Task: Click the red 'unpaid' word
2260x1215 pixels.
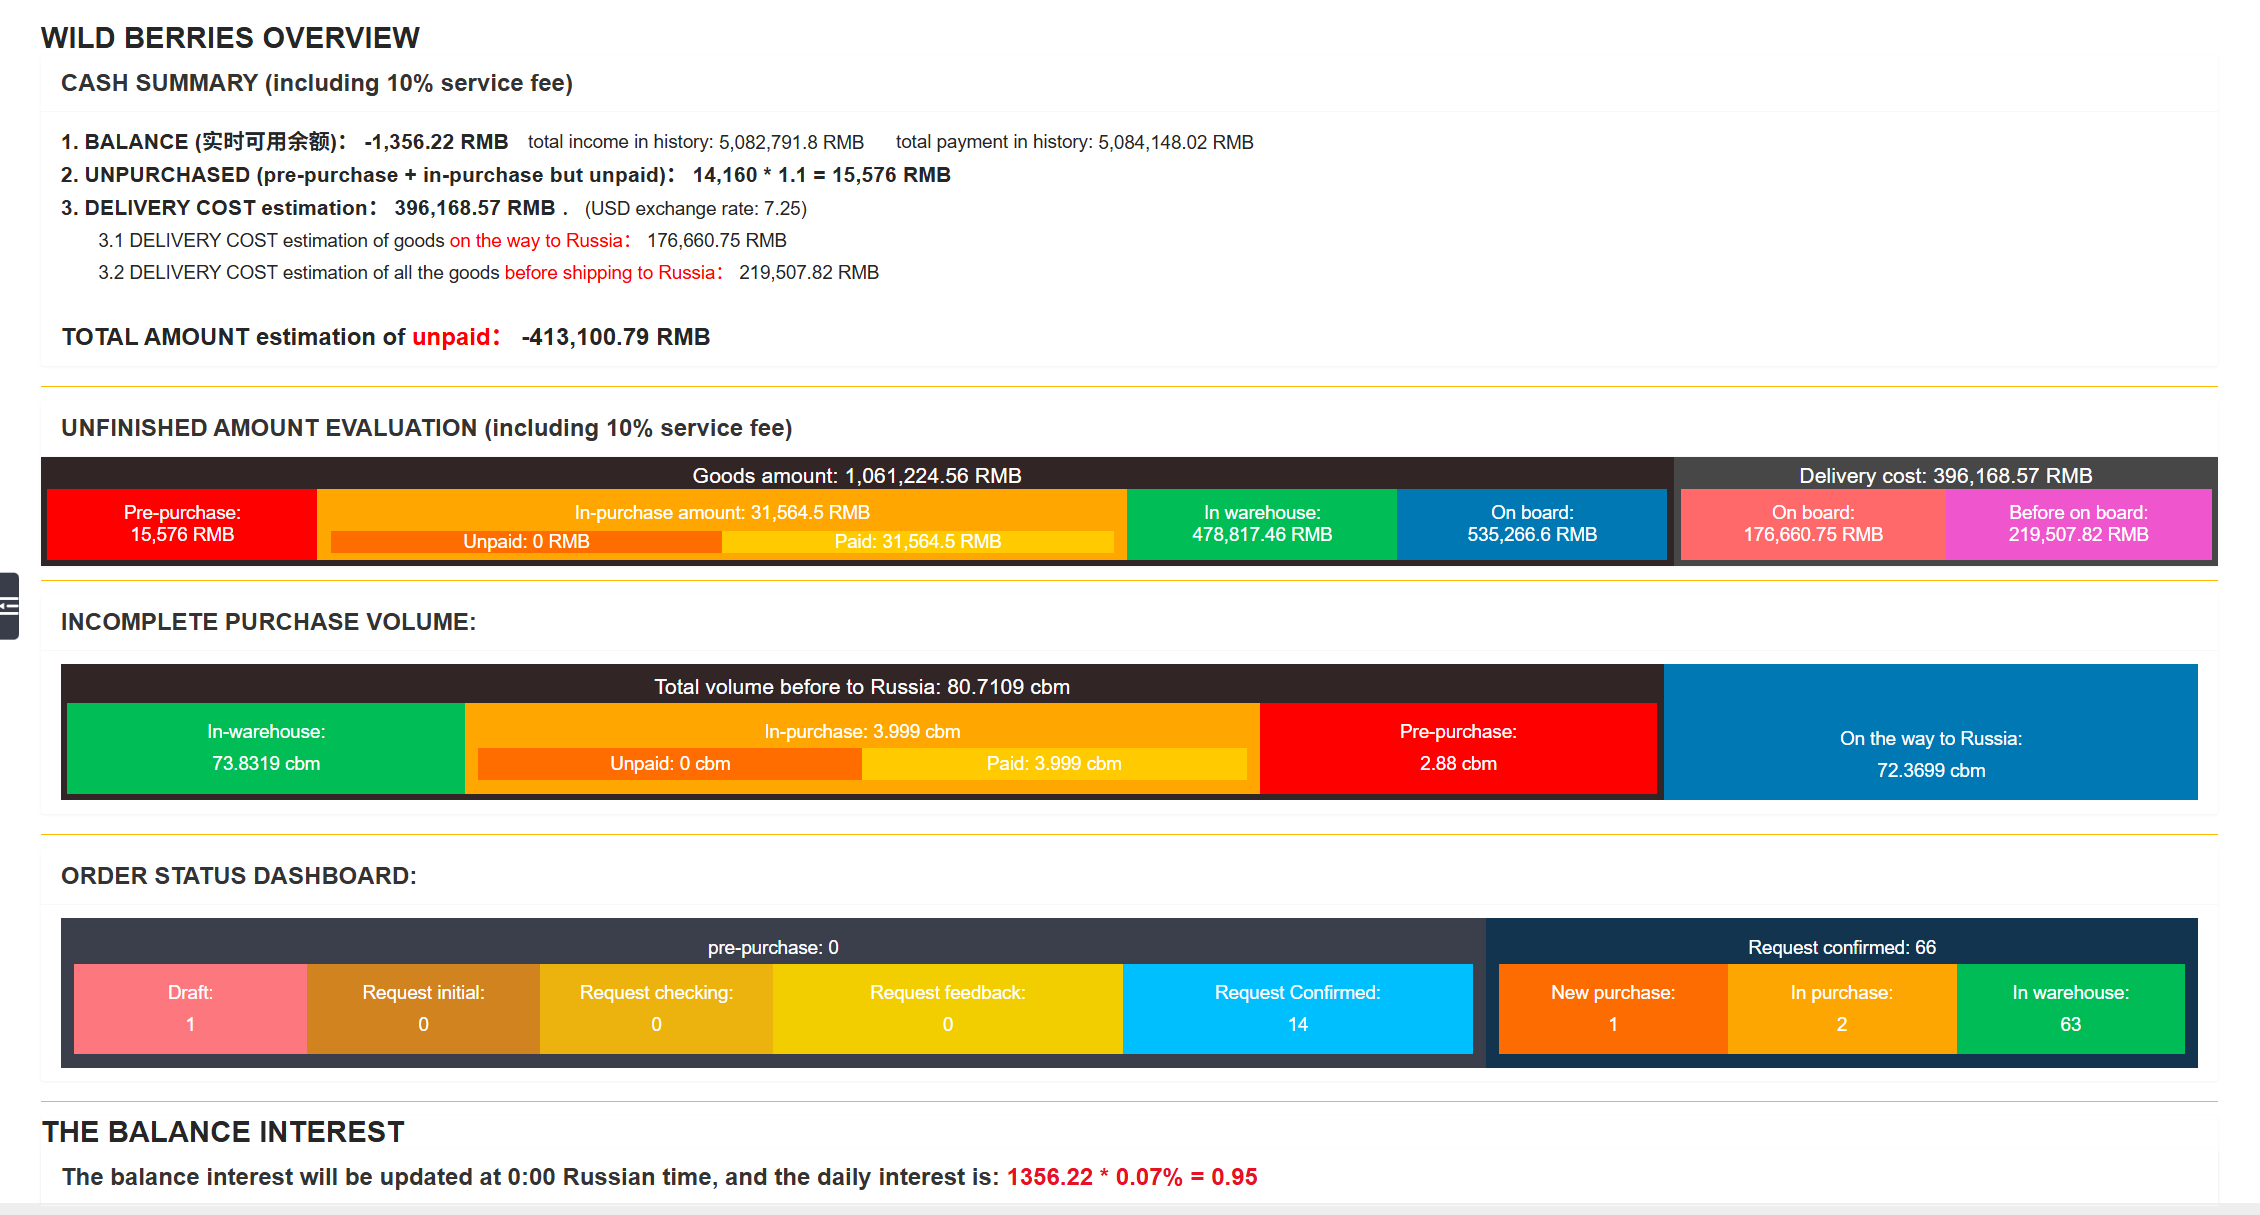Action: point(452,337)
